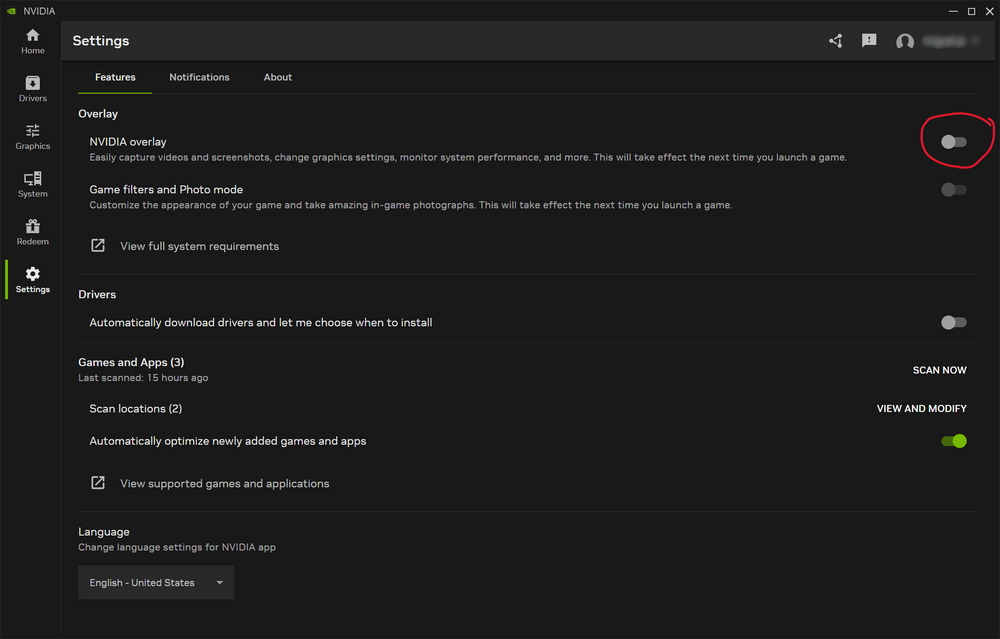Disable automatically optimize new games toggle
The image size is (1000, 639).
tap(954, 441)
